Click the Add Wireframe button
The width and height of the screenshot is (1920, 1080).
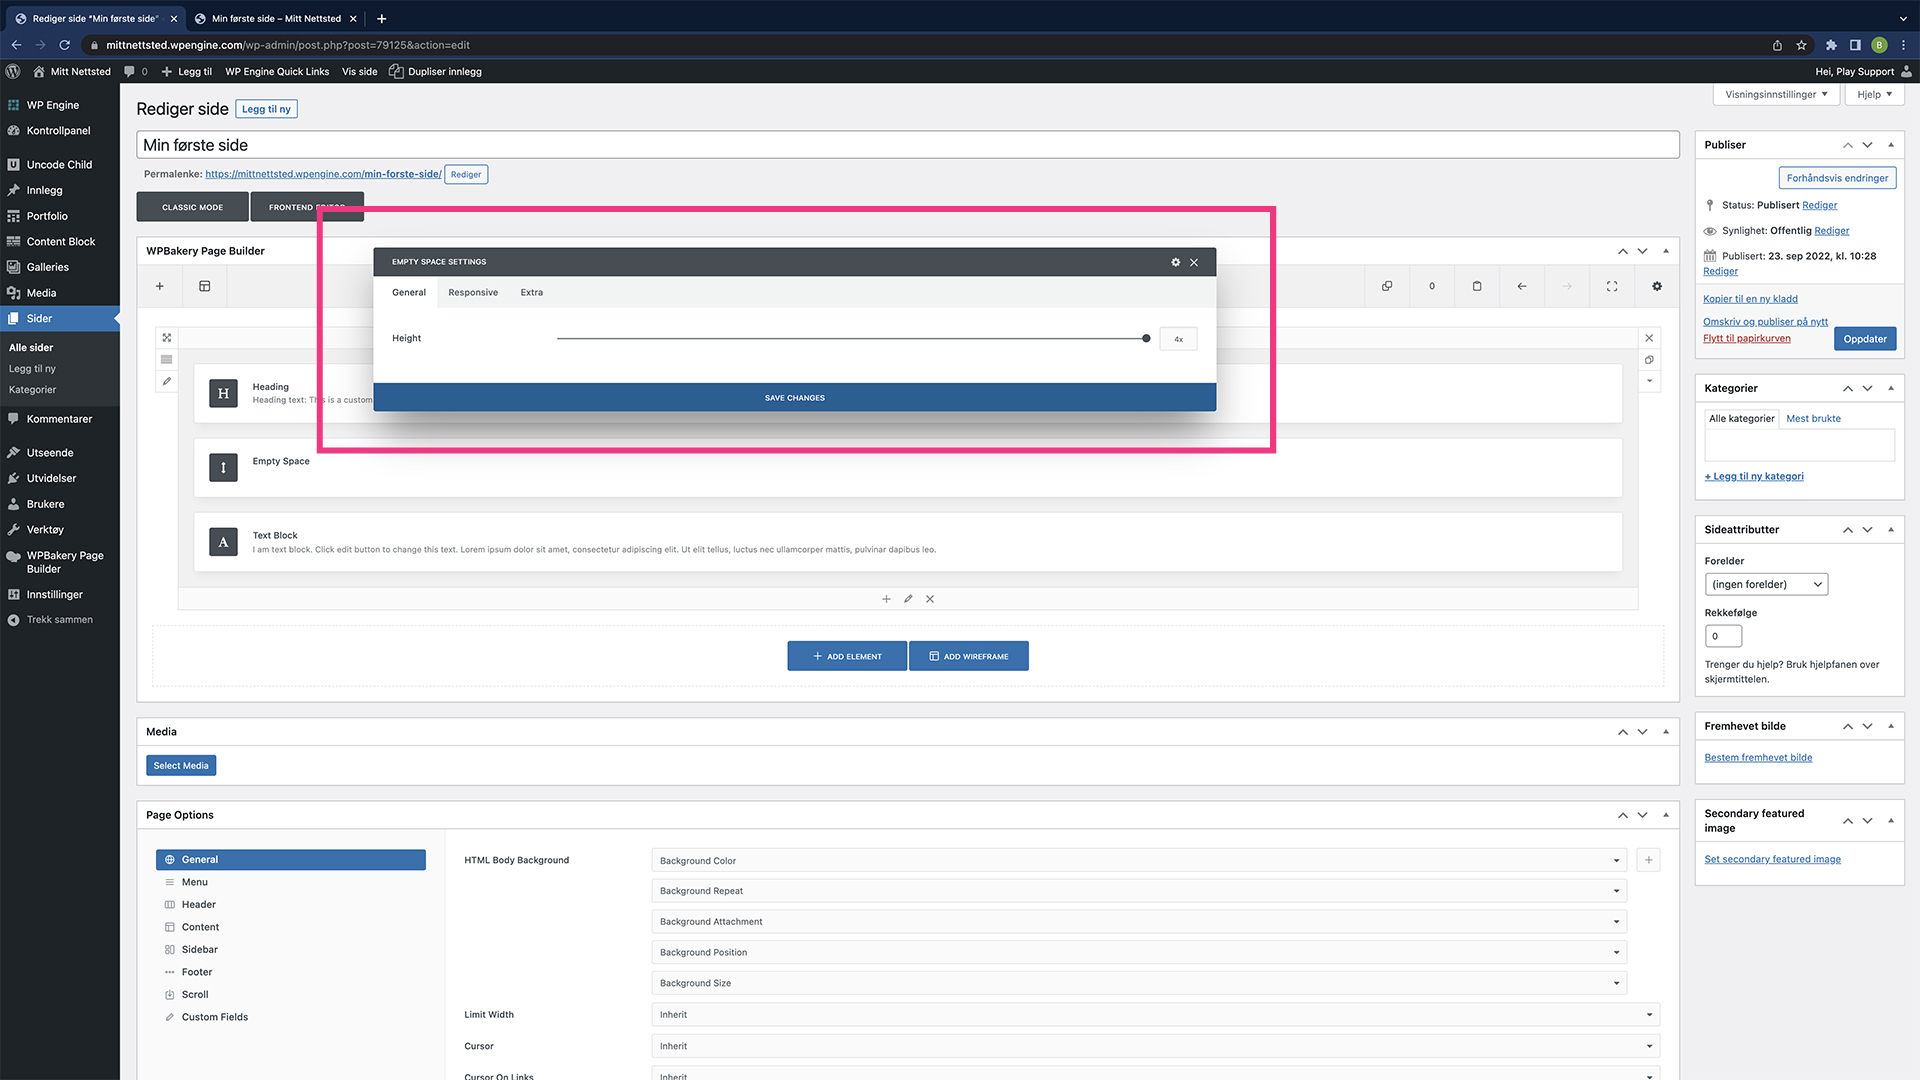(969, 657)
